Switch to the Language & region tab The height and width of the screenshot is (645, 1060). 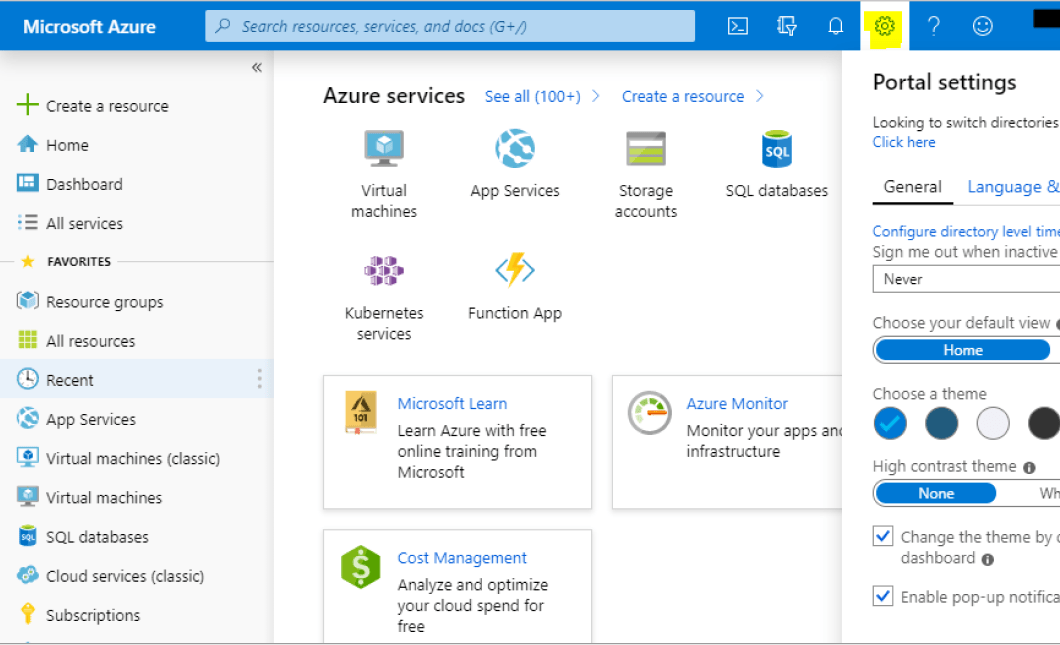1013,187
